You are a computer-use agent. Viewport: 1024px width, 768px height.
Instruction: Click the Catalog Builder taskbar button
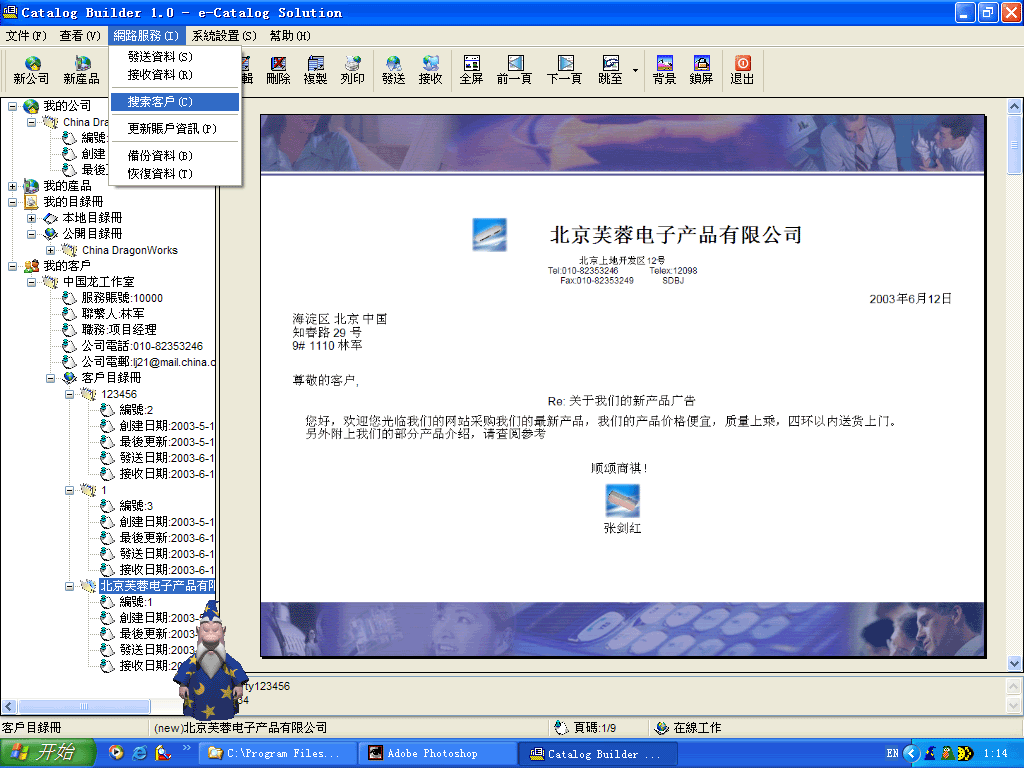598,754
